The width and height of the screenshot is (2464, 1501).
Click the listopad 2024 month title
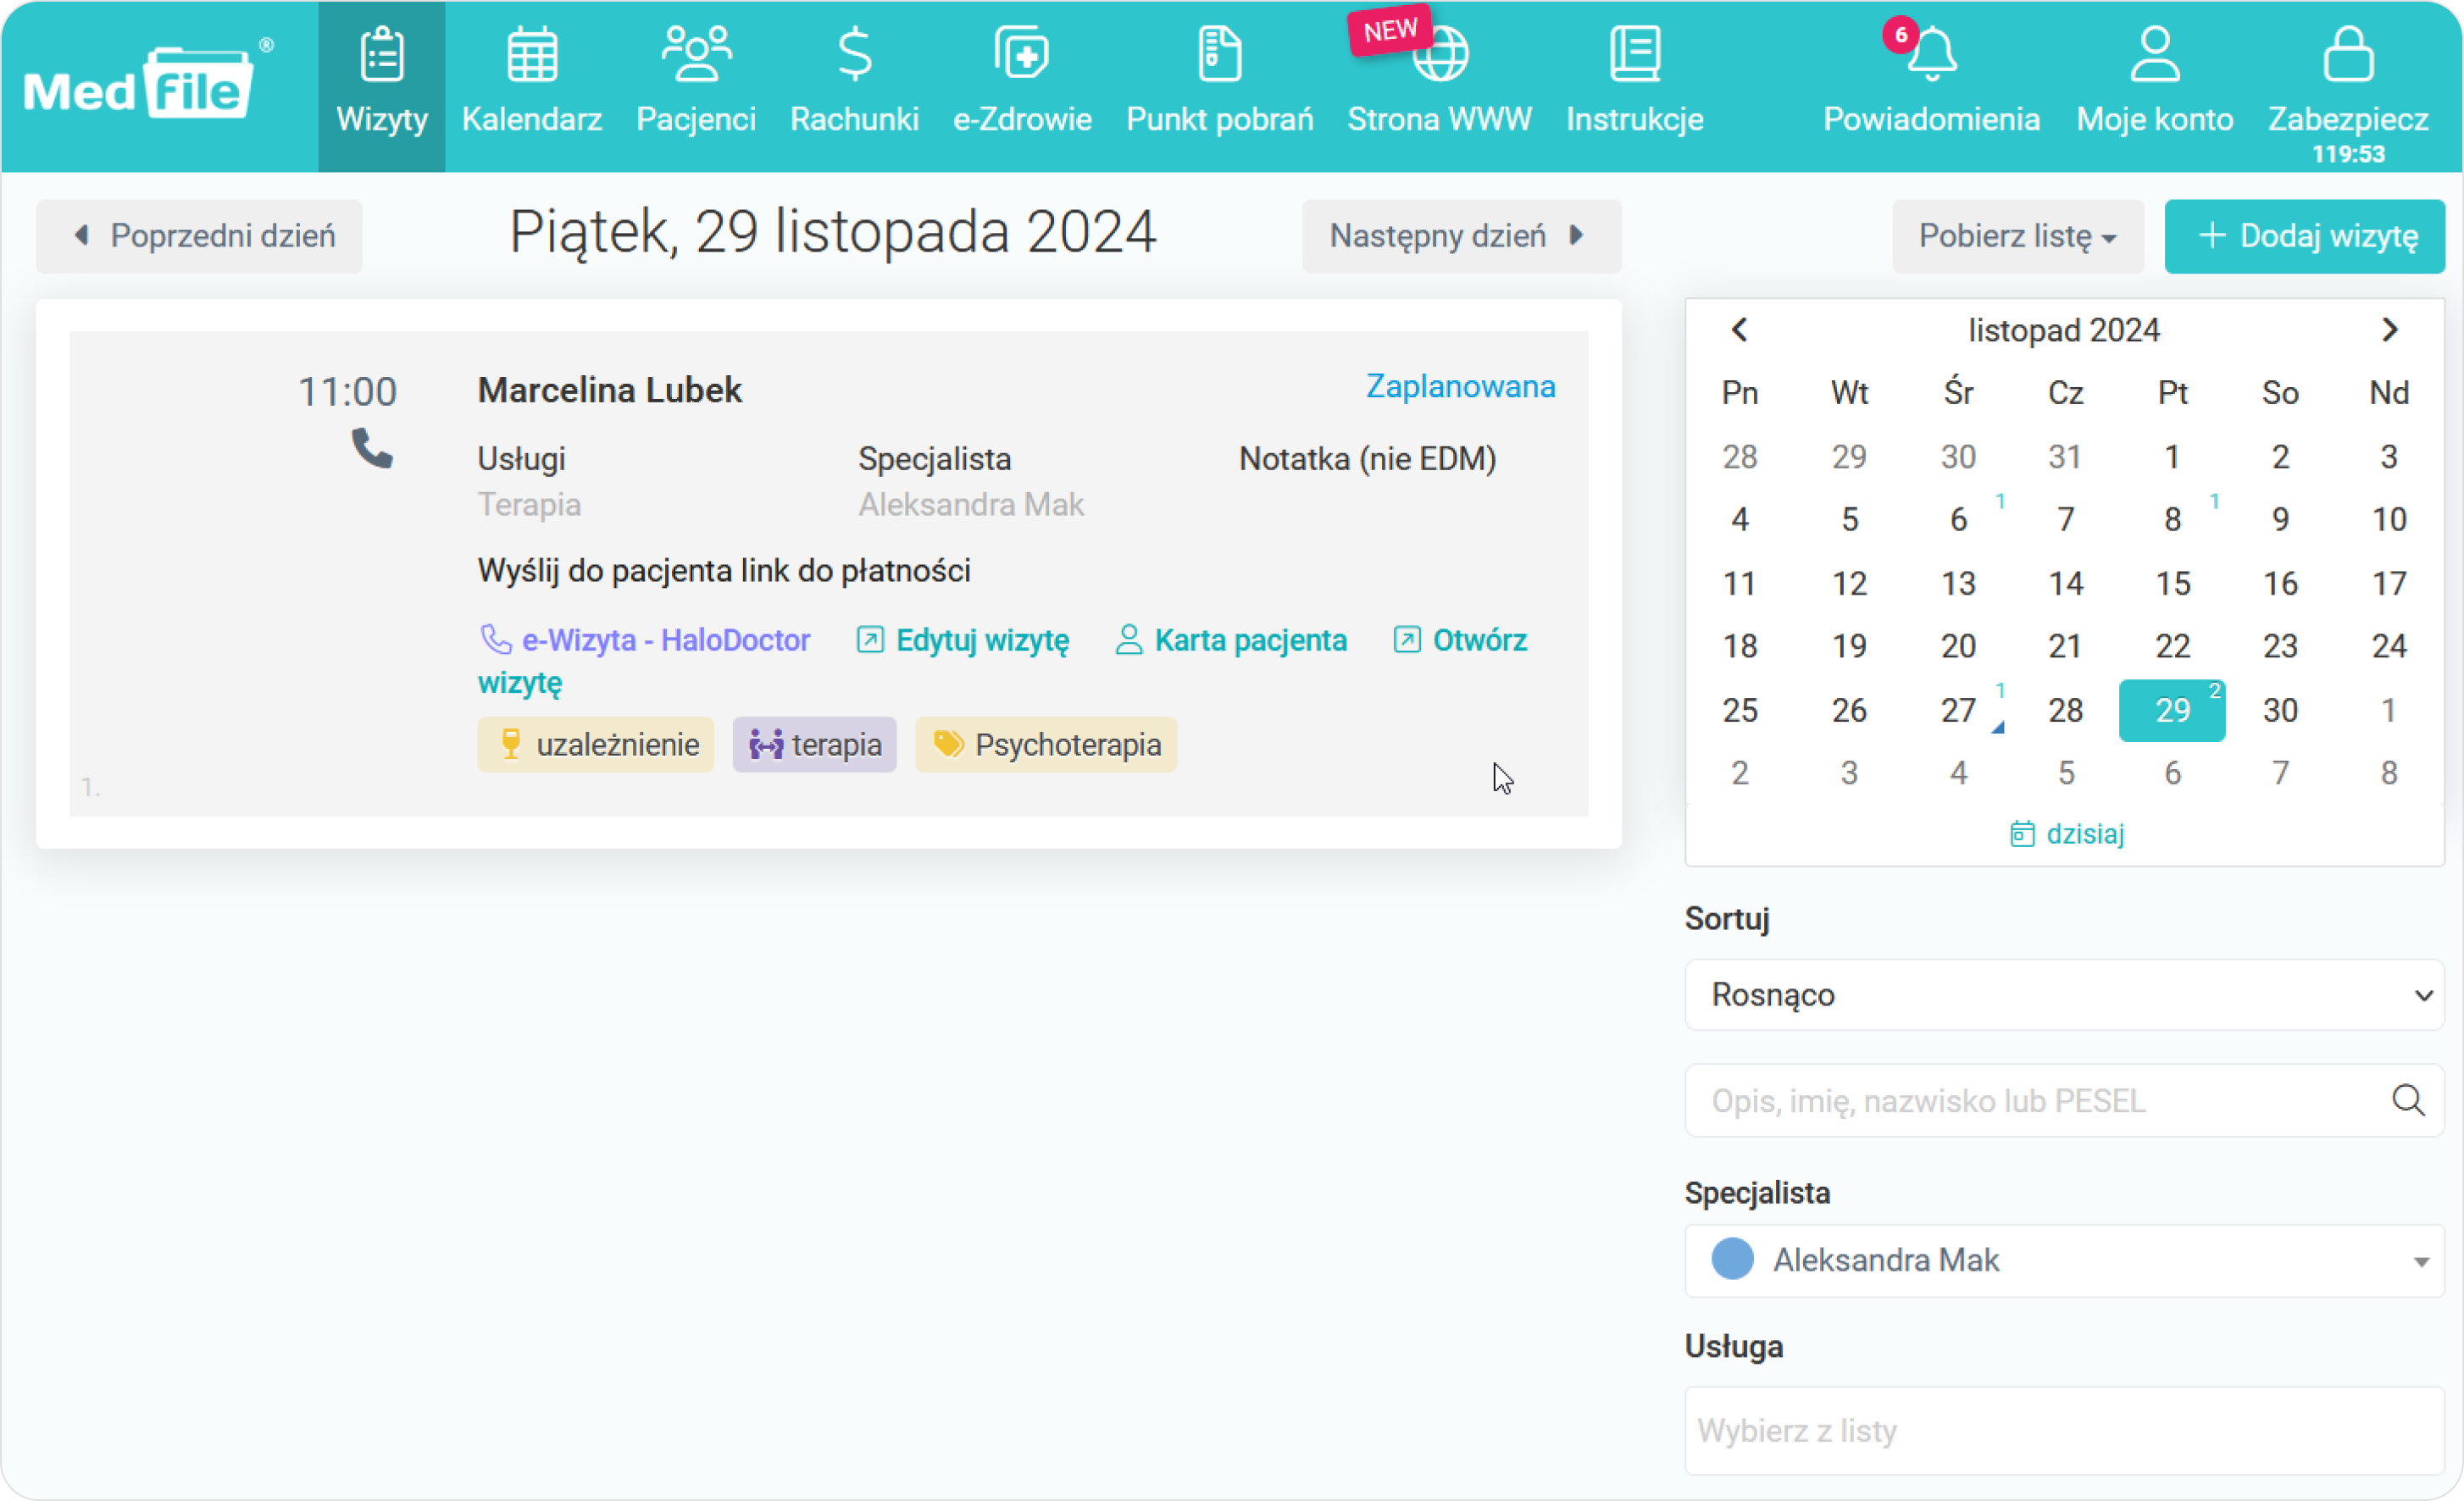pyautogui.click(x=2064, y=330)
